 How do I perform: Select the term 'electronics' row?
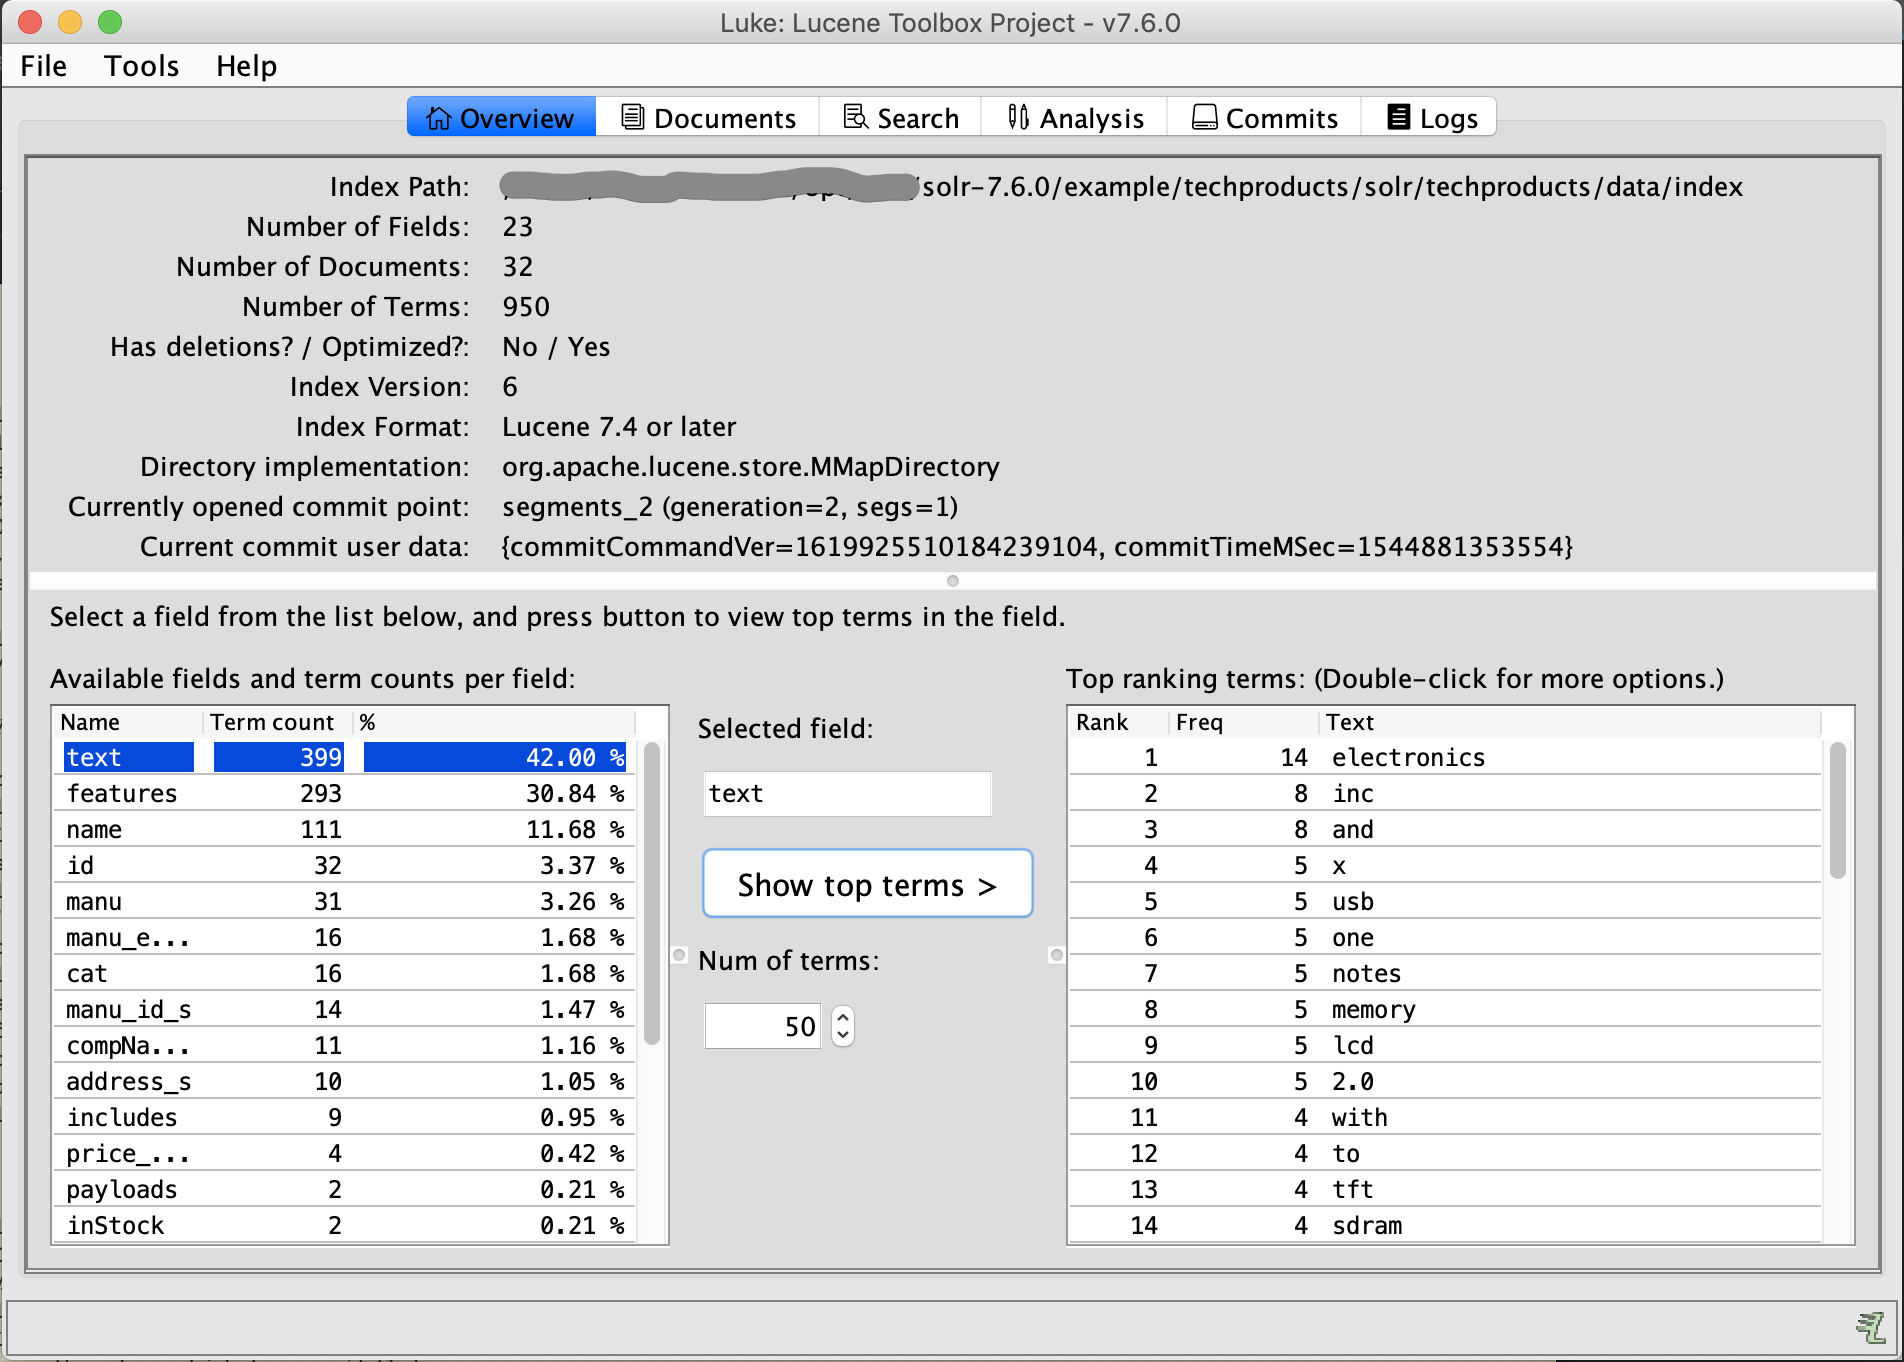[x=1446, y=757]
